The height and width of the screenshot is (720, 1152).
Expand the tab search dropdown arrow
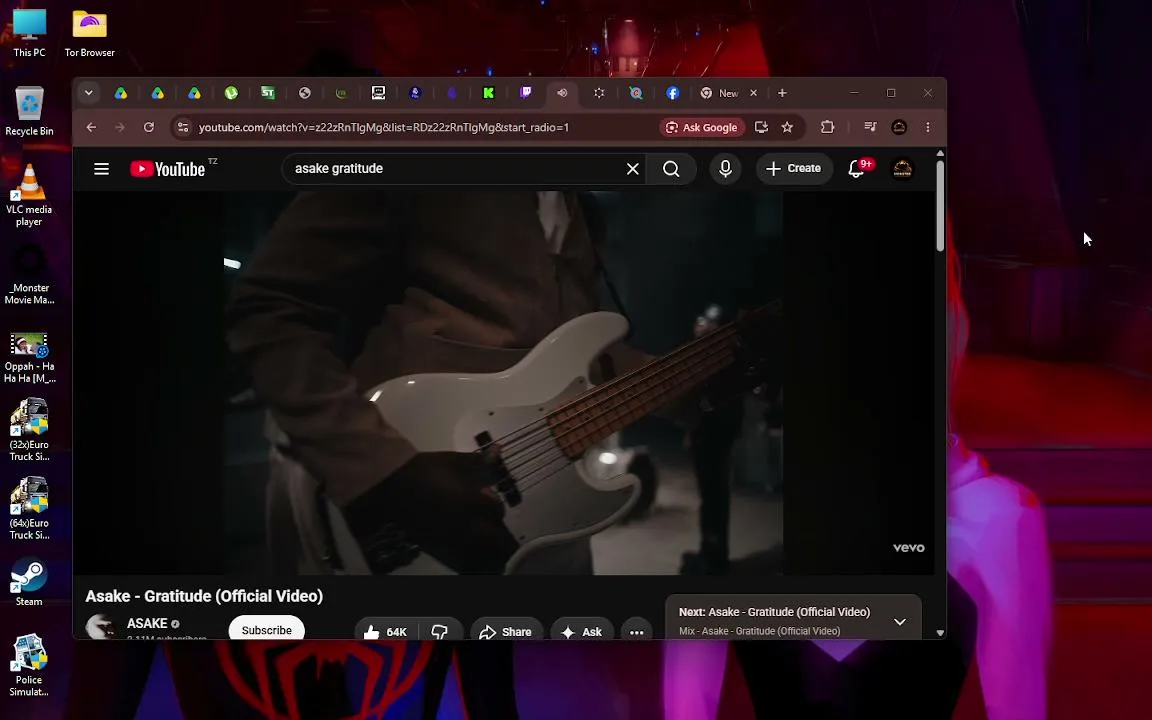click(88, 93)
